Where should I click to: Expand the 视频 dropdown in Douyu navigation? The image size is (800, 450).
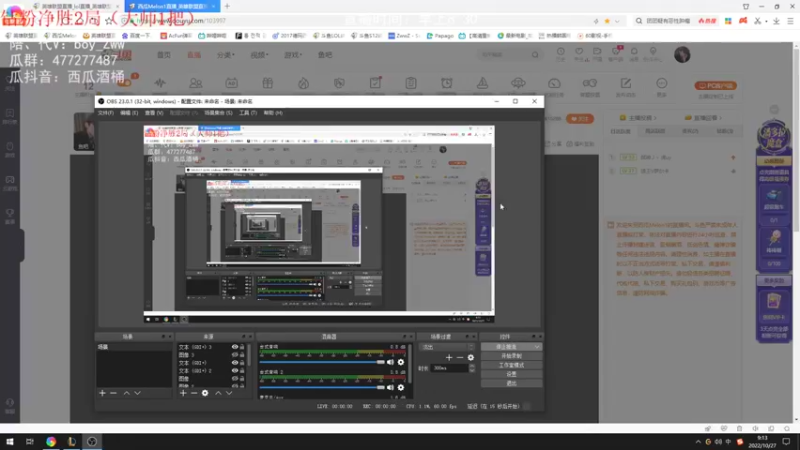coord(259,55)
